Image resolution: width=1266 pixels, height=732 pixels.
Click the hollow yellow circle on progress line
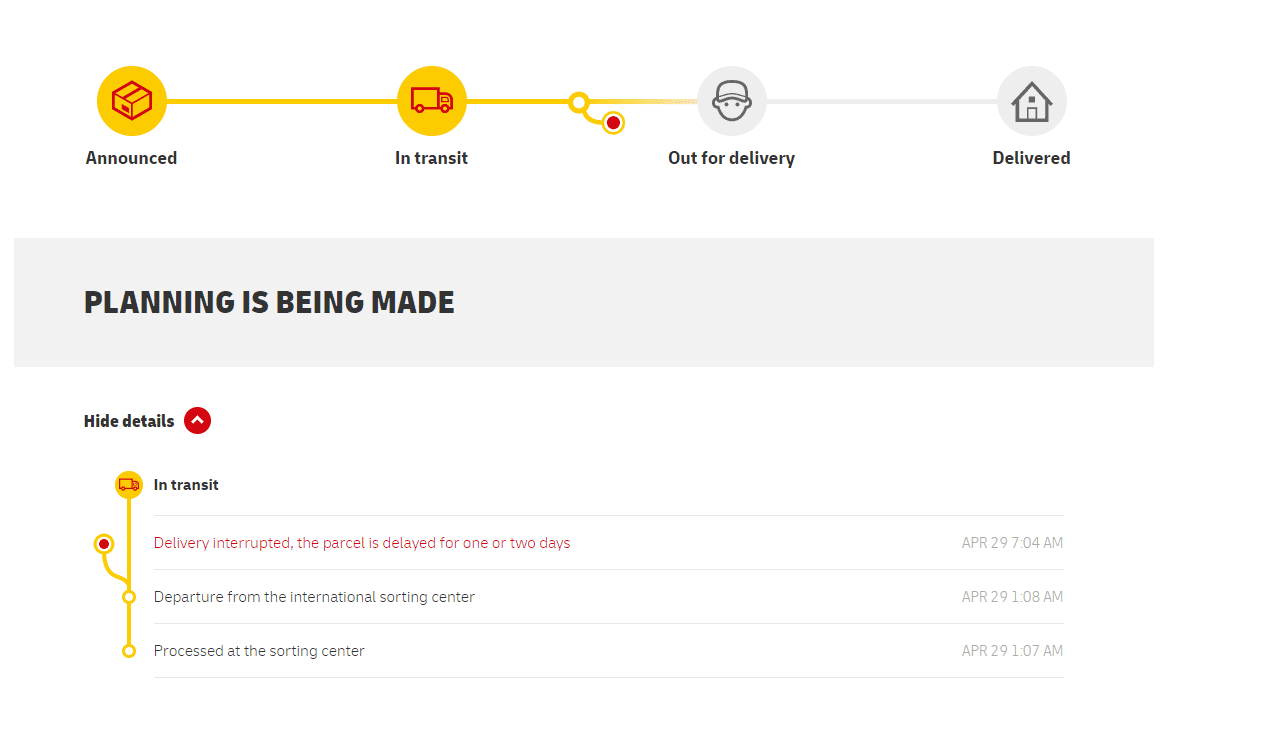579,102
